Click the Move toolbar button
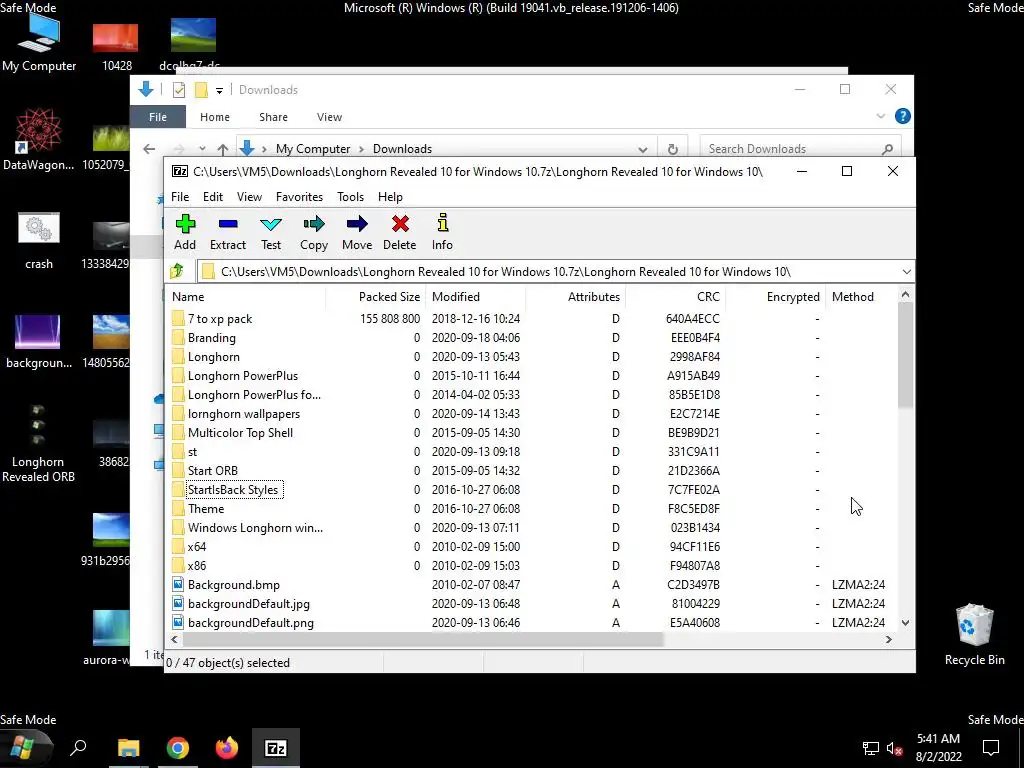This screenshot has height=768, width=1024. [x=357, y=232]
